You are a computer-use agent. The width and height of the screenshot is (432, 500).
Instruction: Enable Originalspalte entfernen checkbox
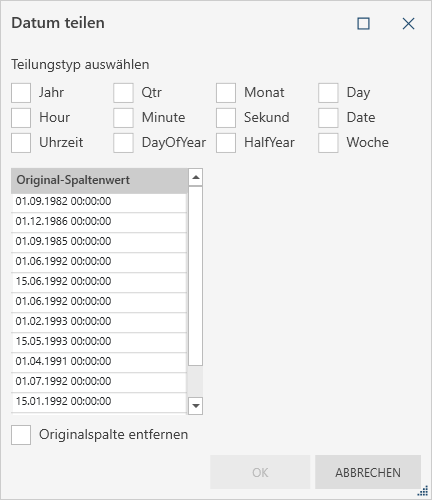tap(21, 435)
